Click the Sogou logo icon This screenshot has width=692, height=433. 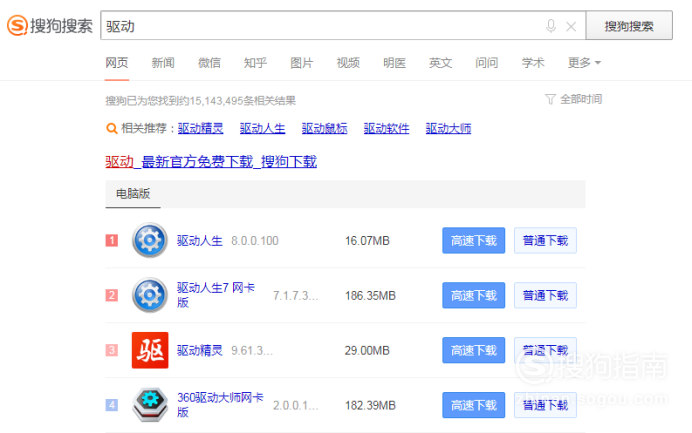[17, 25]
